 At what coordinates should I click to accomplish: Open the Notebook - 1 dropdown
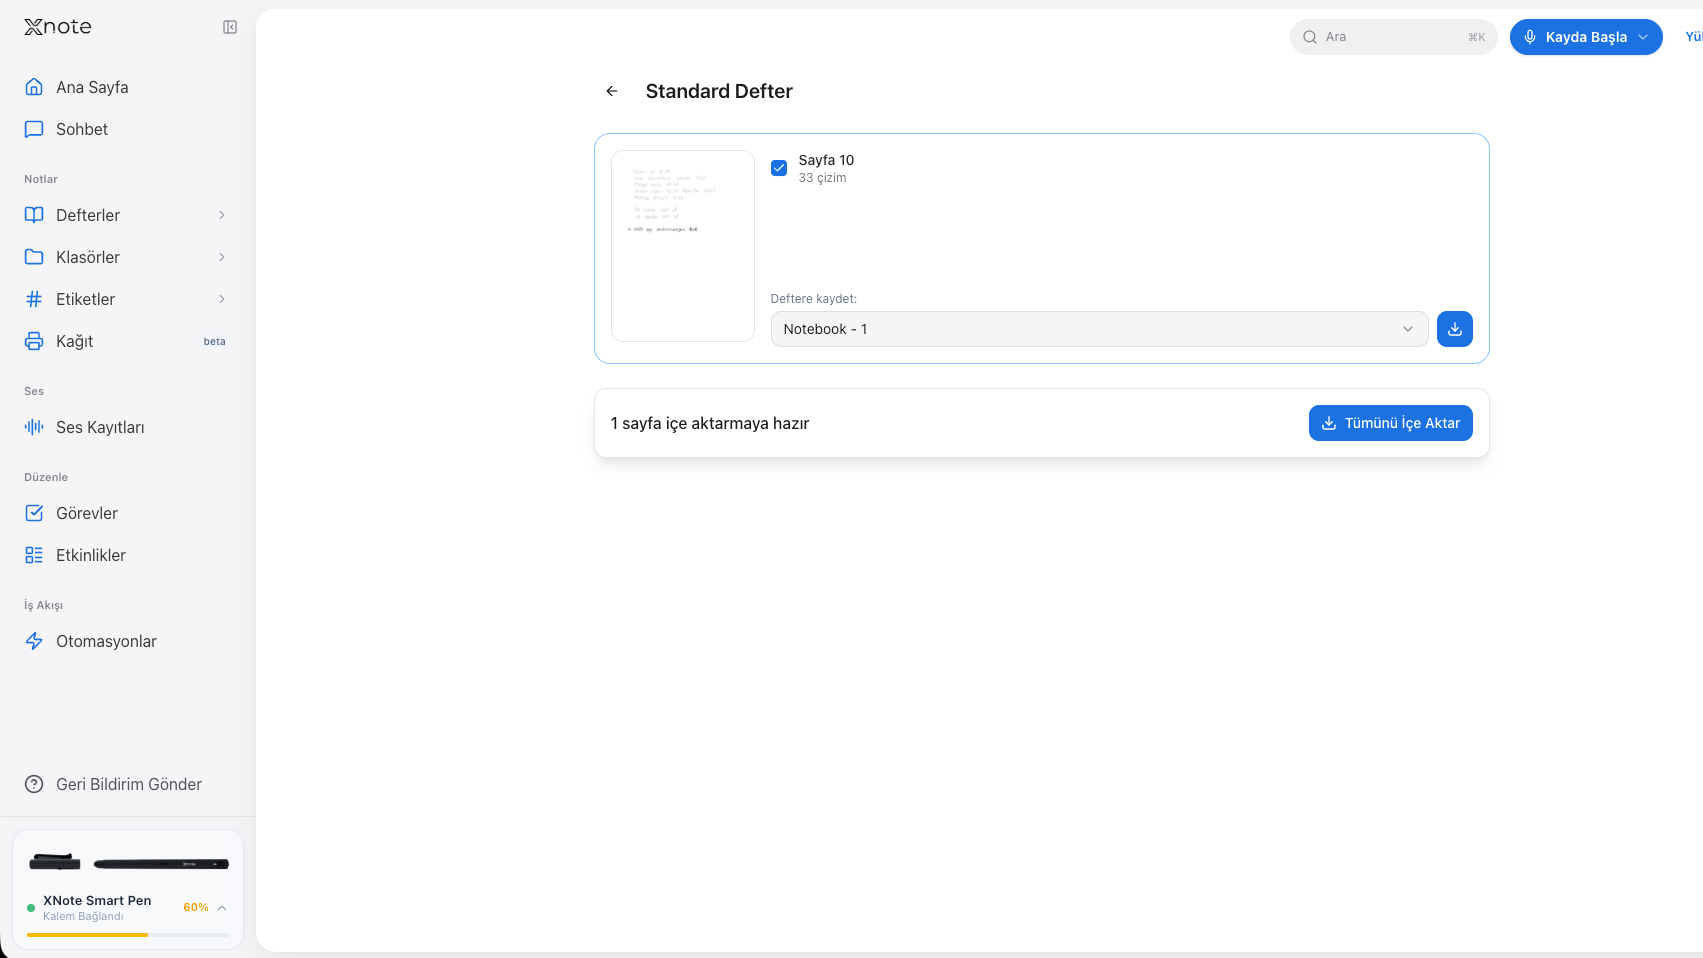click(x=1099, y=329)
